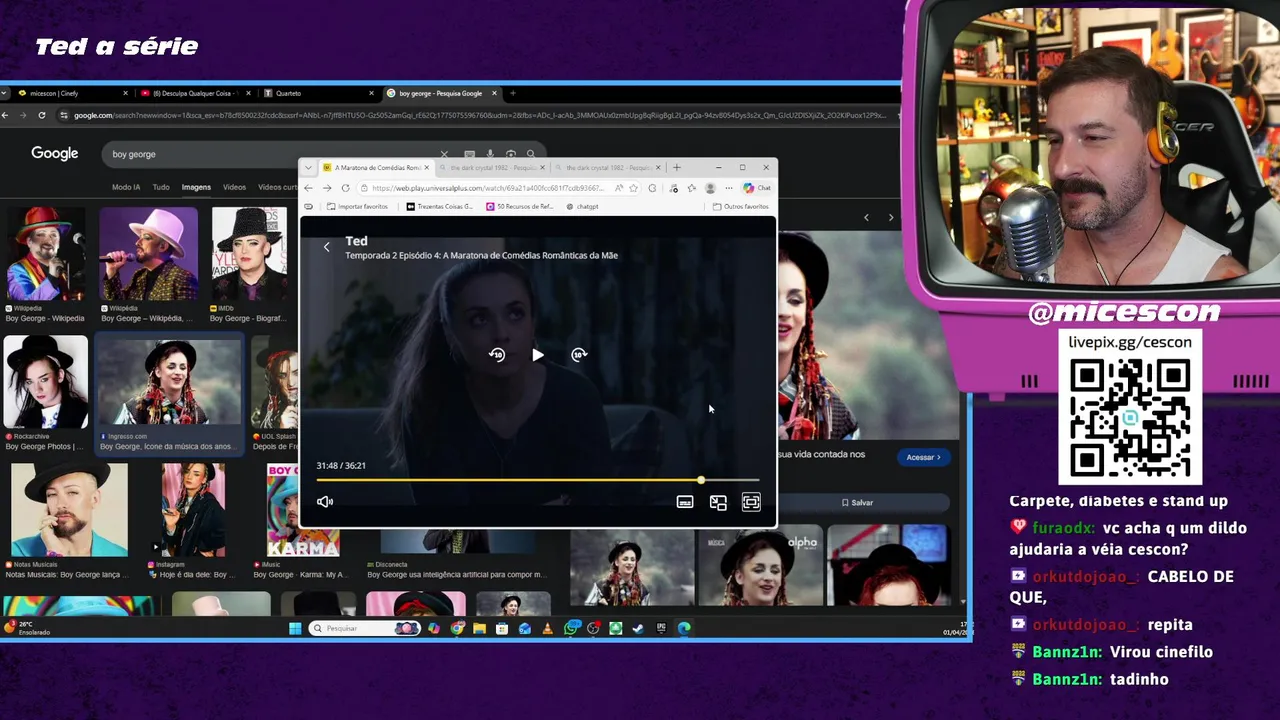Close the 'A Maratona de Comédias' Edge tab
This screenshot has height=720, width=1280.
point(427,168)
